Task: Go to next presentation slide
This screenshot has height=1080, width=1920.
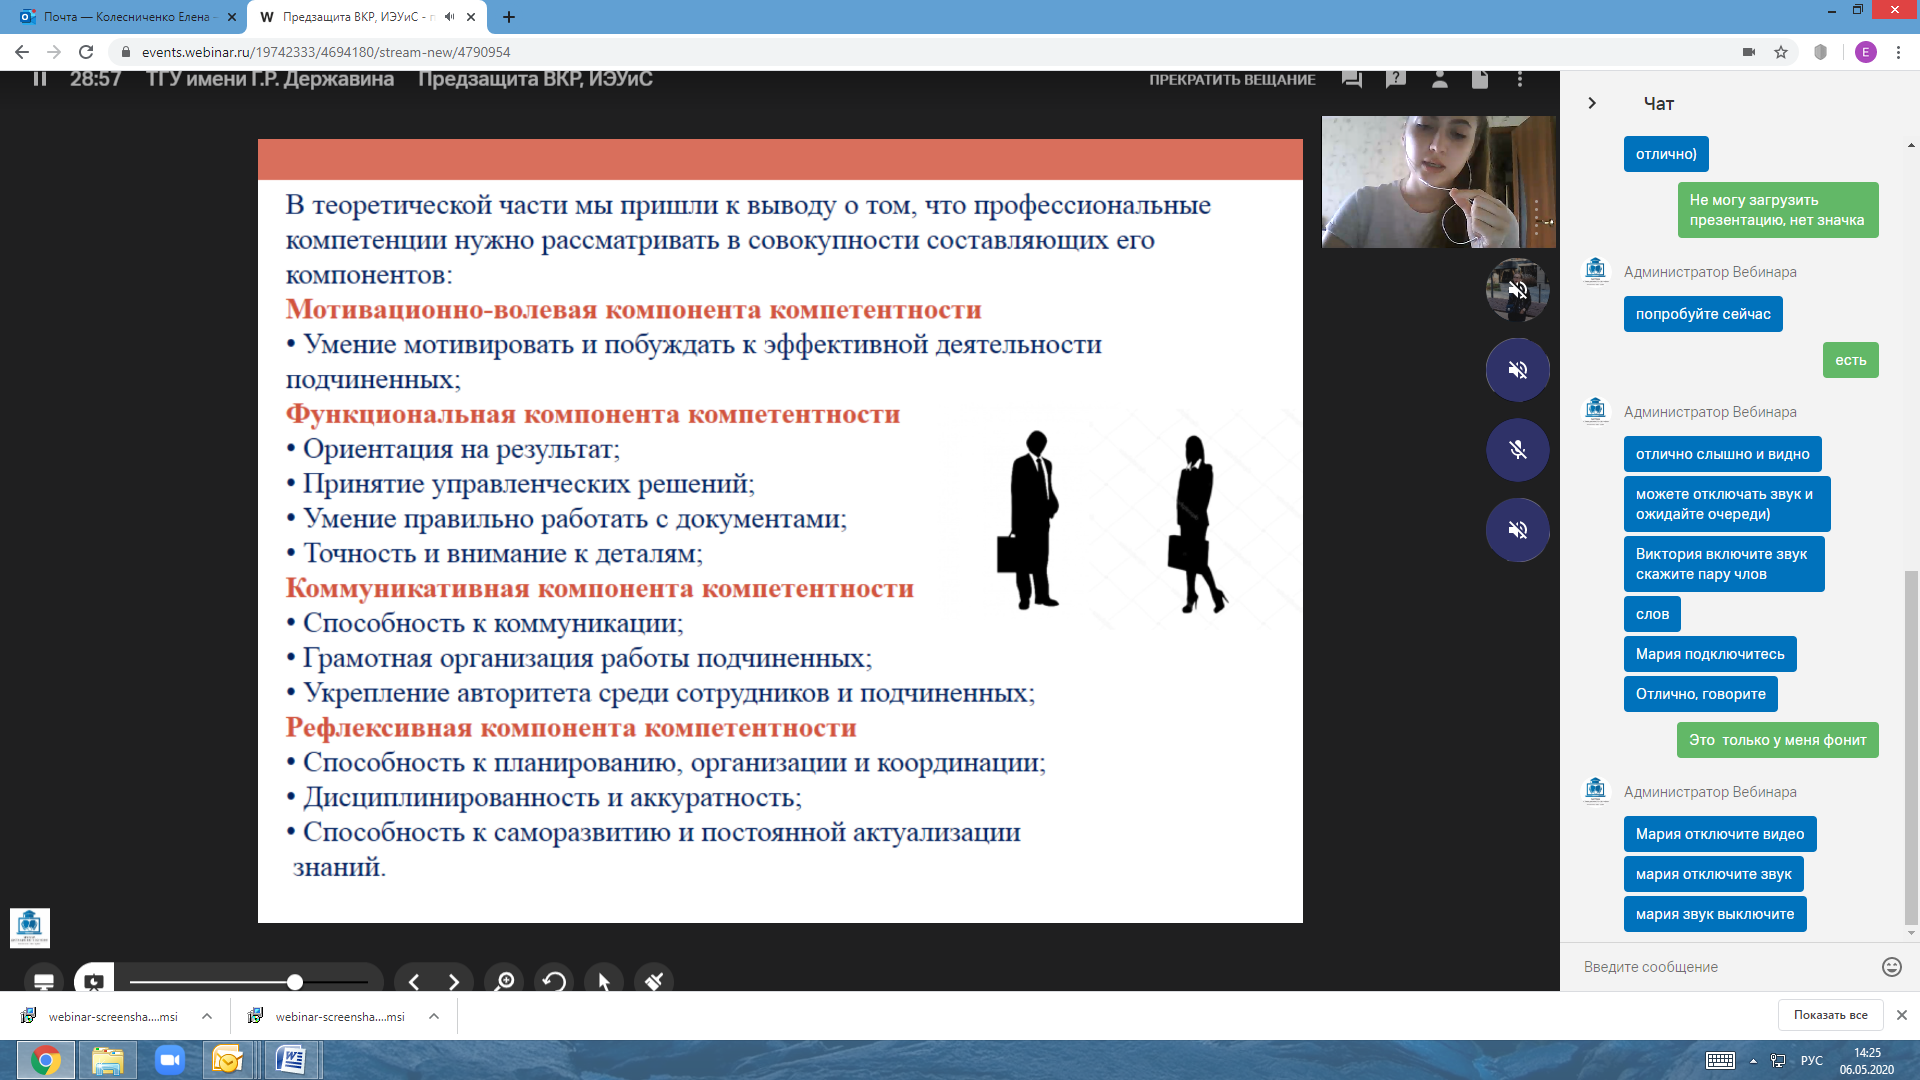Action: tap(454, 982)
